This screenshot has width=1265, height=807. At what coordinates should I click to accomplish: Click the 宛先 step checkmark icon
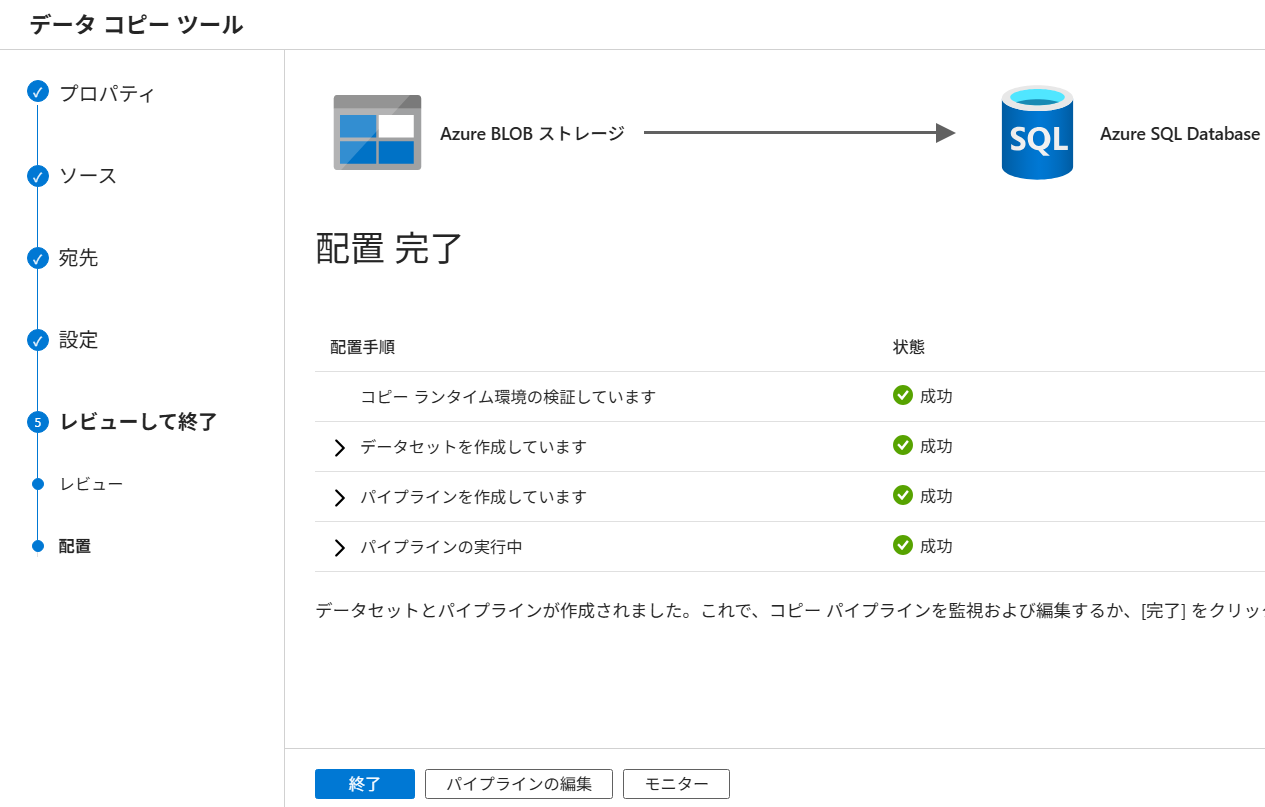(37, 258)
